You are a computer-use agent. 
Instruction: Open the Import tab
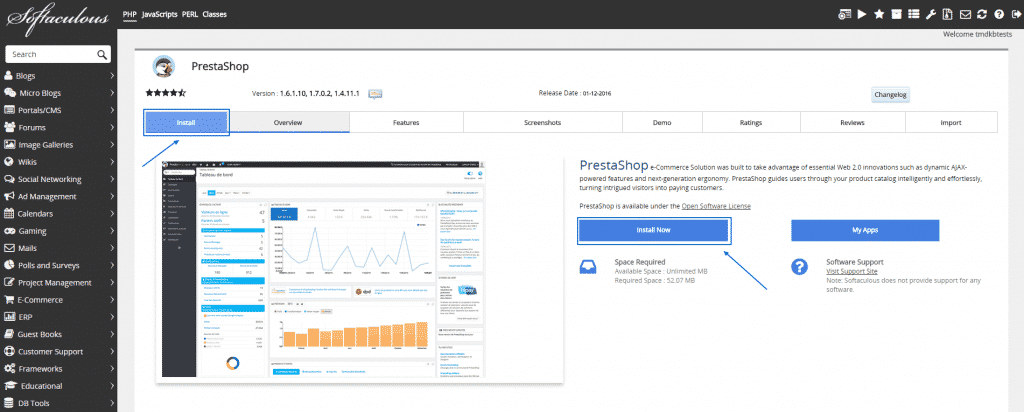click(951, 122)
